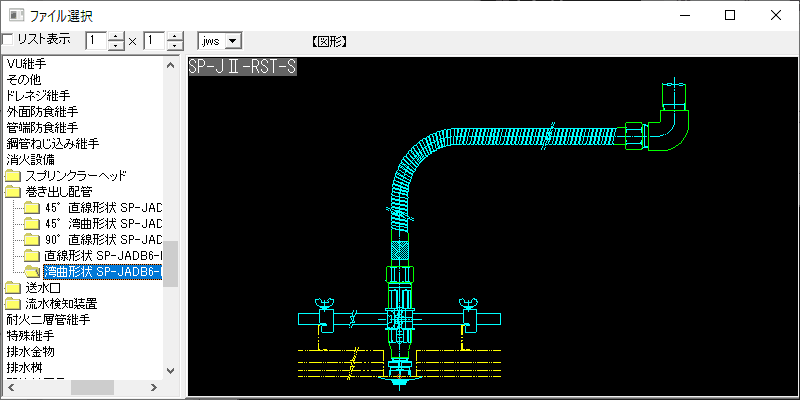The width and height of the screenshot is (800, 400).
Task: Click the tree's horizontal scrollbar right arrow
Action: pos(154,387)
